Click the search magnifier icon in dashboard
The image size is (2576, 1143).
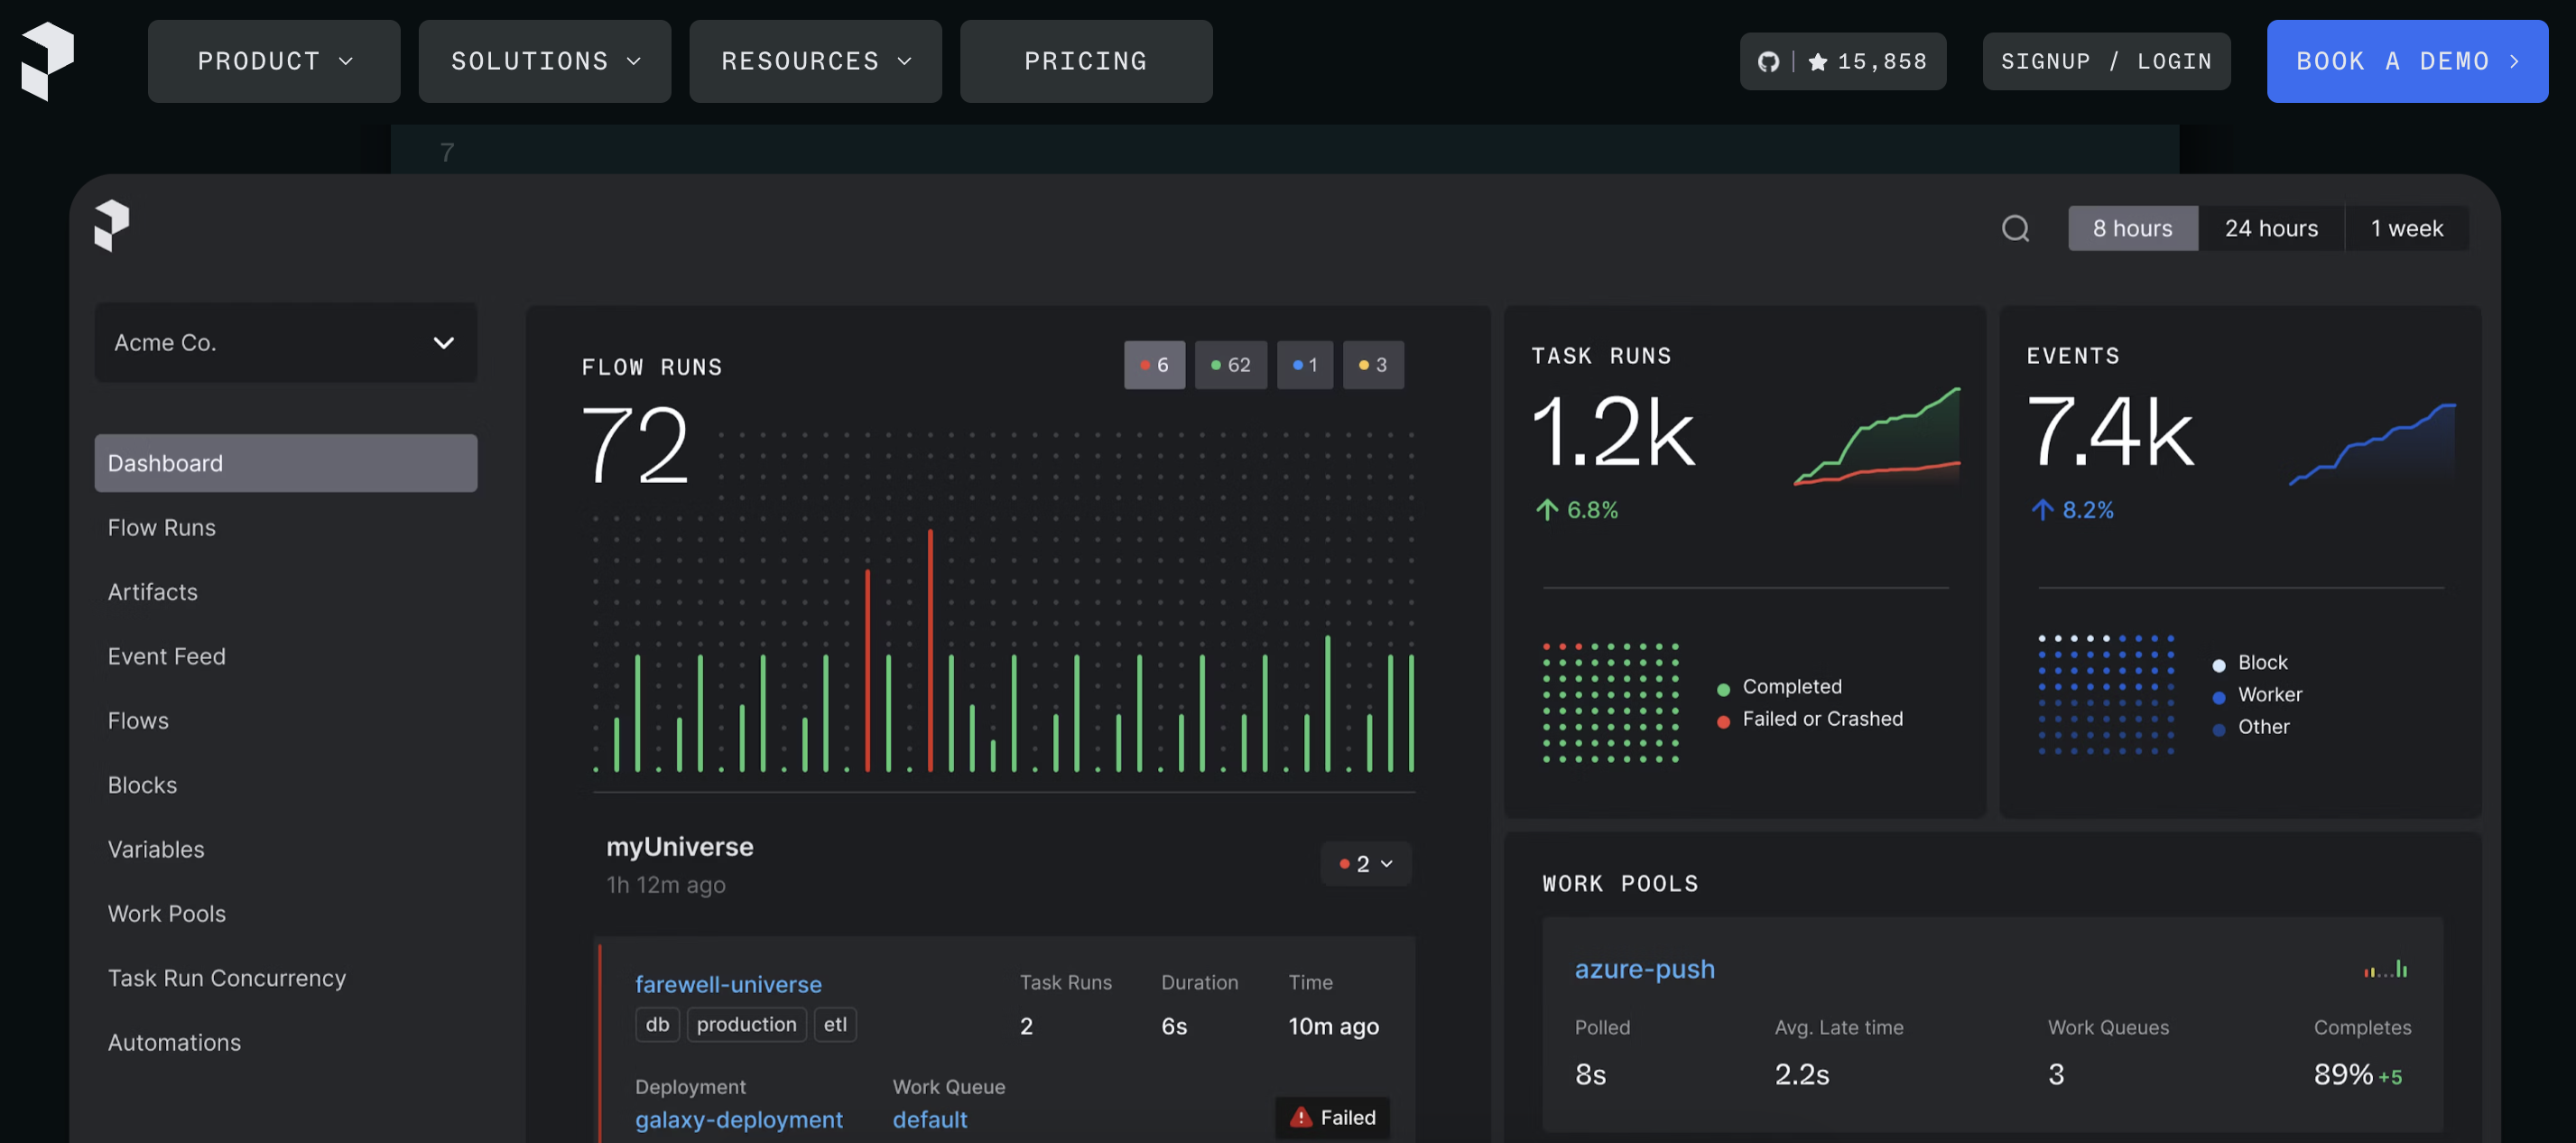pyautogui.click(x=2015, y=229)
